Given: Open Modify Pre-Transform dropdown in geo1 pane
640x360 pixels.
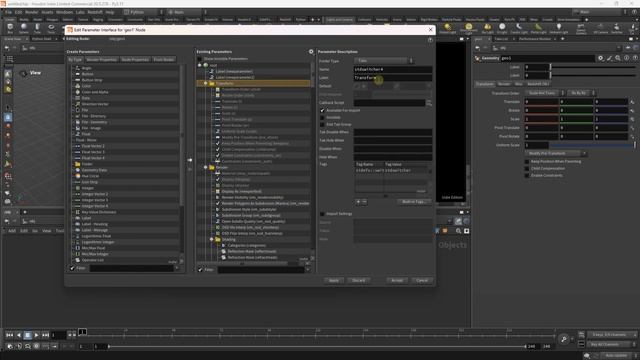Looking at the screenshot, I should (x=556, y=153).
